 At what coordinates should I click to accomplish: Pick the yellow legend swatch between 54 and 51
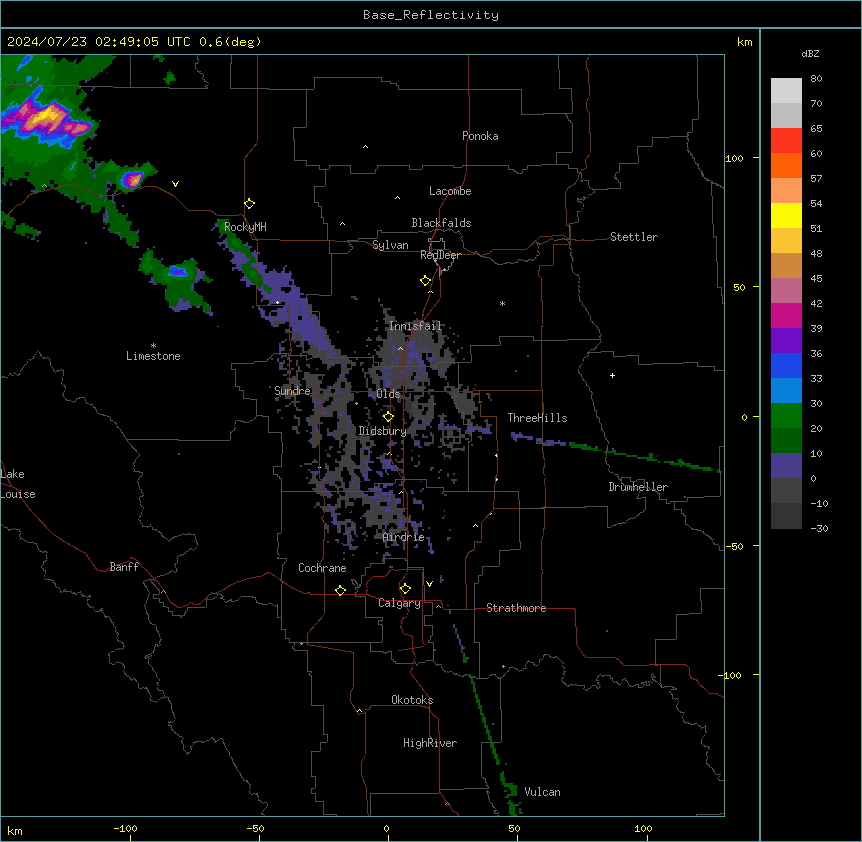786,215
